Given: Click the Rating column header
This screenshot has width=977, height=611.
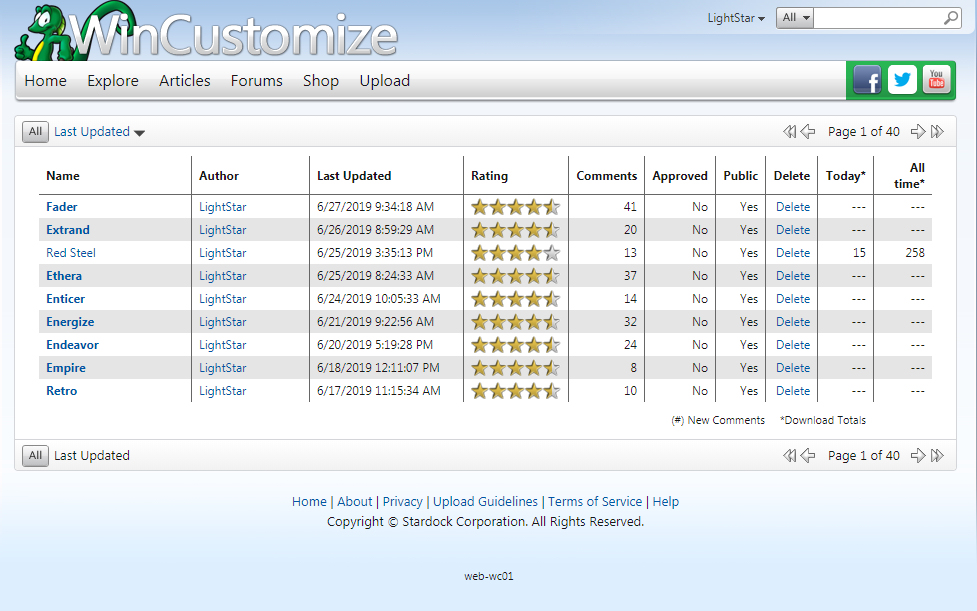Looking at the screenshot, I should 489,176.
